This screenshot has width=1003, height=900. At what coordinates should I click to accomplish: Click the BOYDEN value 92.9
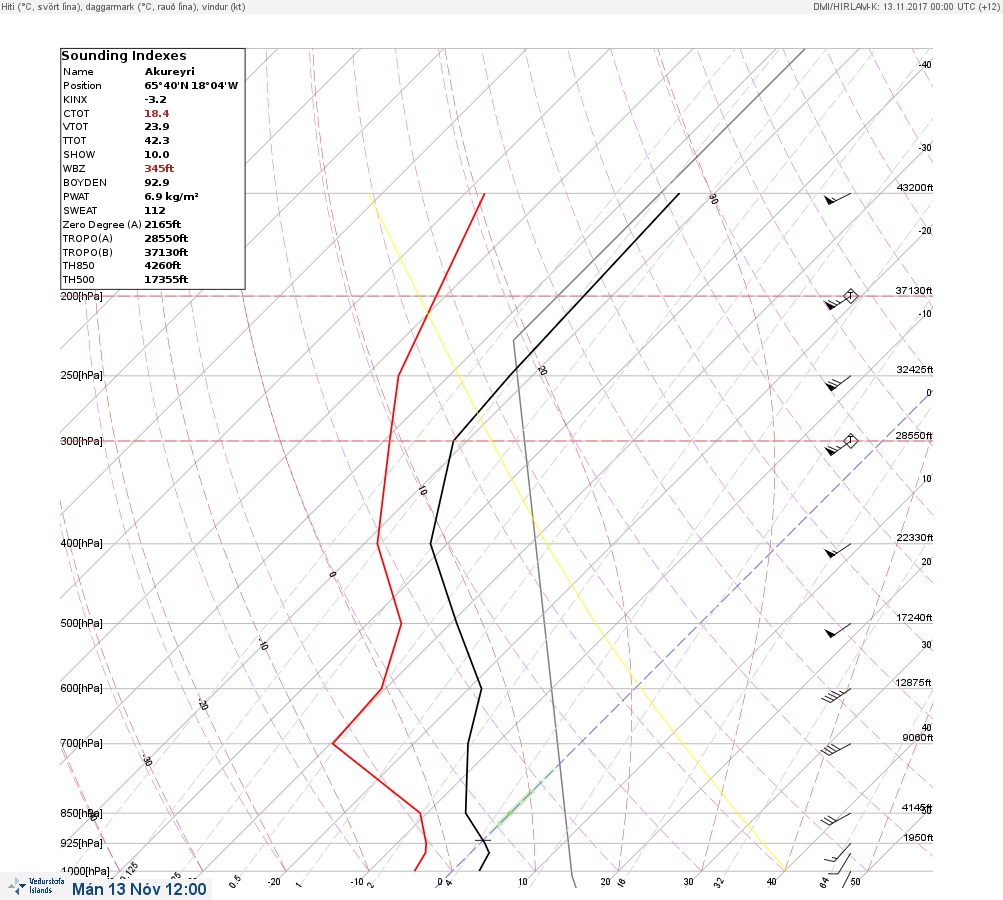(157, 183)
